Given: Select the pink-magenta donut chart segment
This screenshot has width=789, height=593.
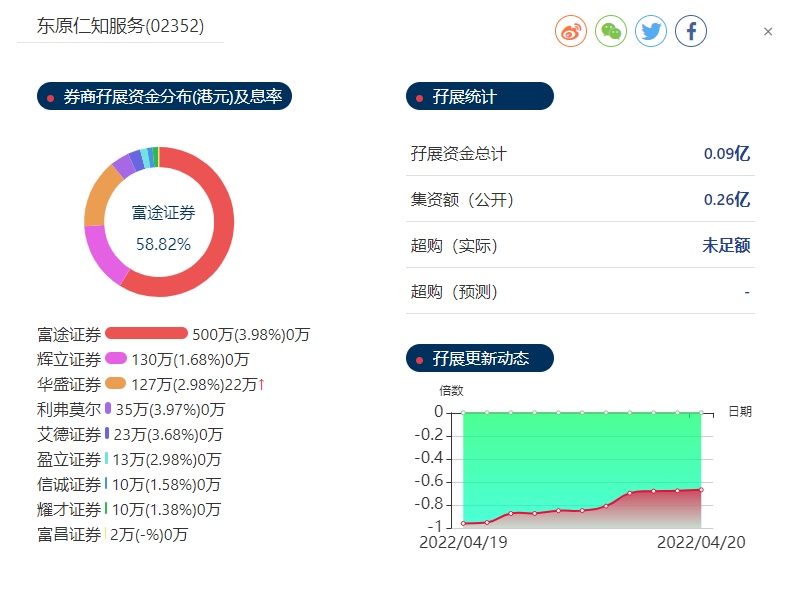Looking at the screenshot, I should coord(103,256).
